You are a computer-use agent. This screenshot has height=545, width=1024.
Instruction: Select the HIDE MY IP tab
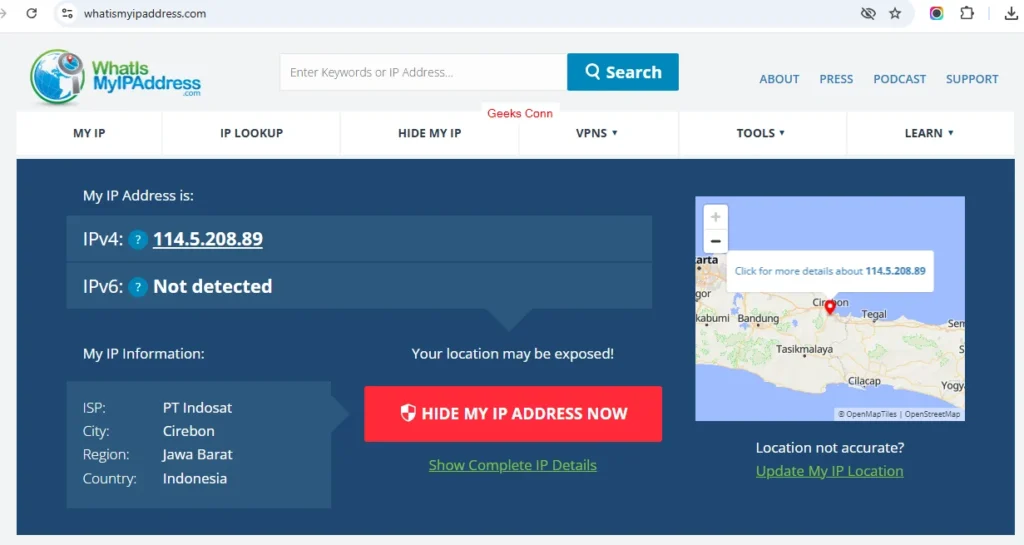pyautogui.click(x=430, y=133)
